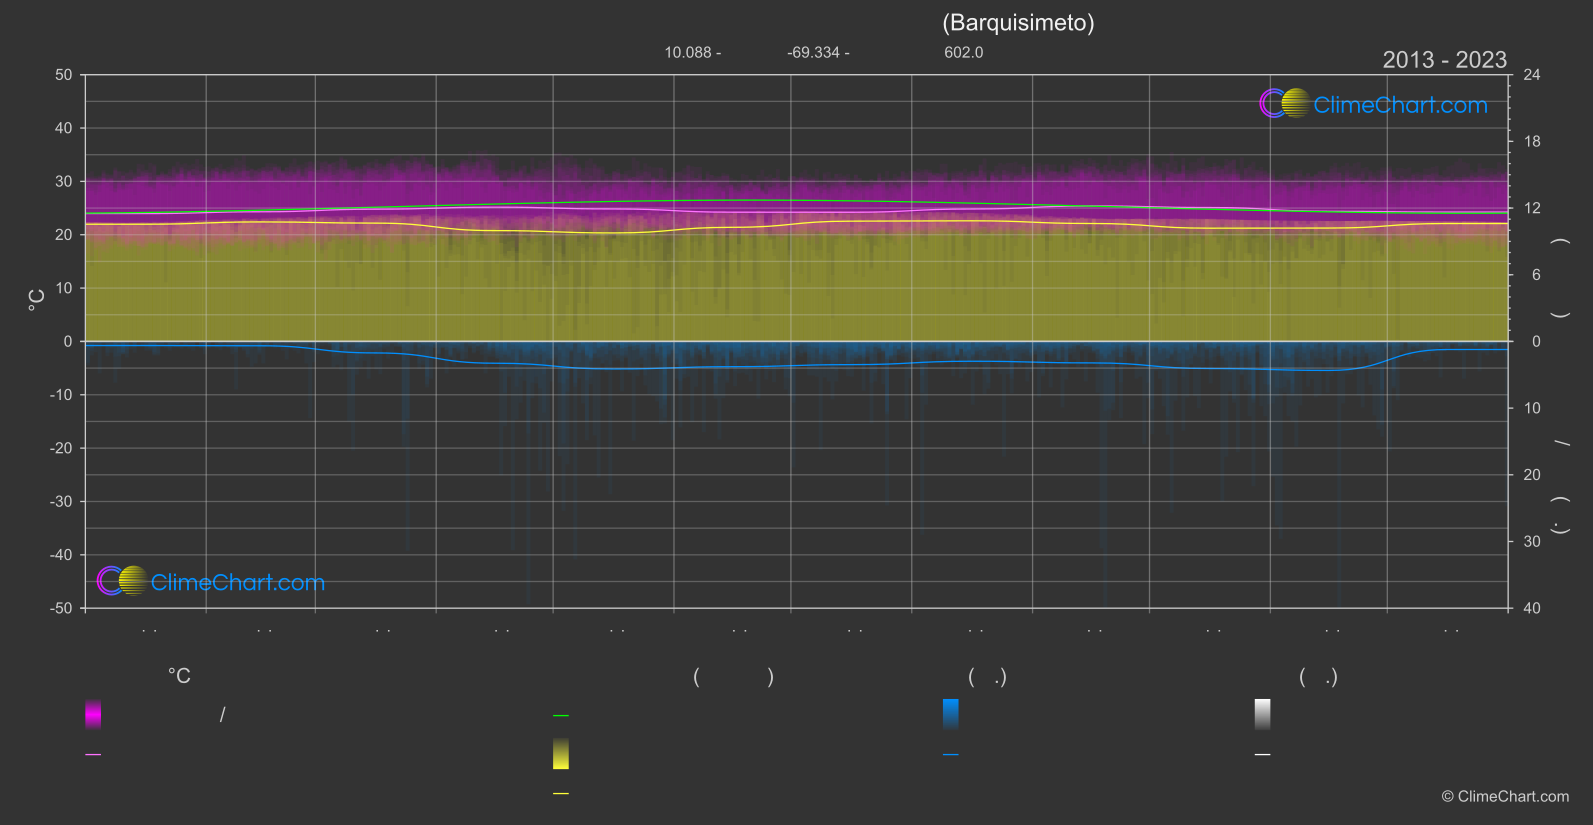Open the ClimeChart.com text link at top right
The width and height of the screenshot is (1593, 825).
(1400, 105)
